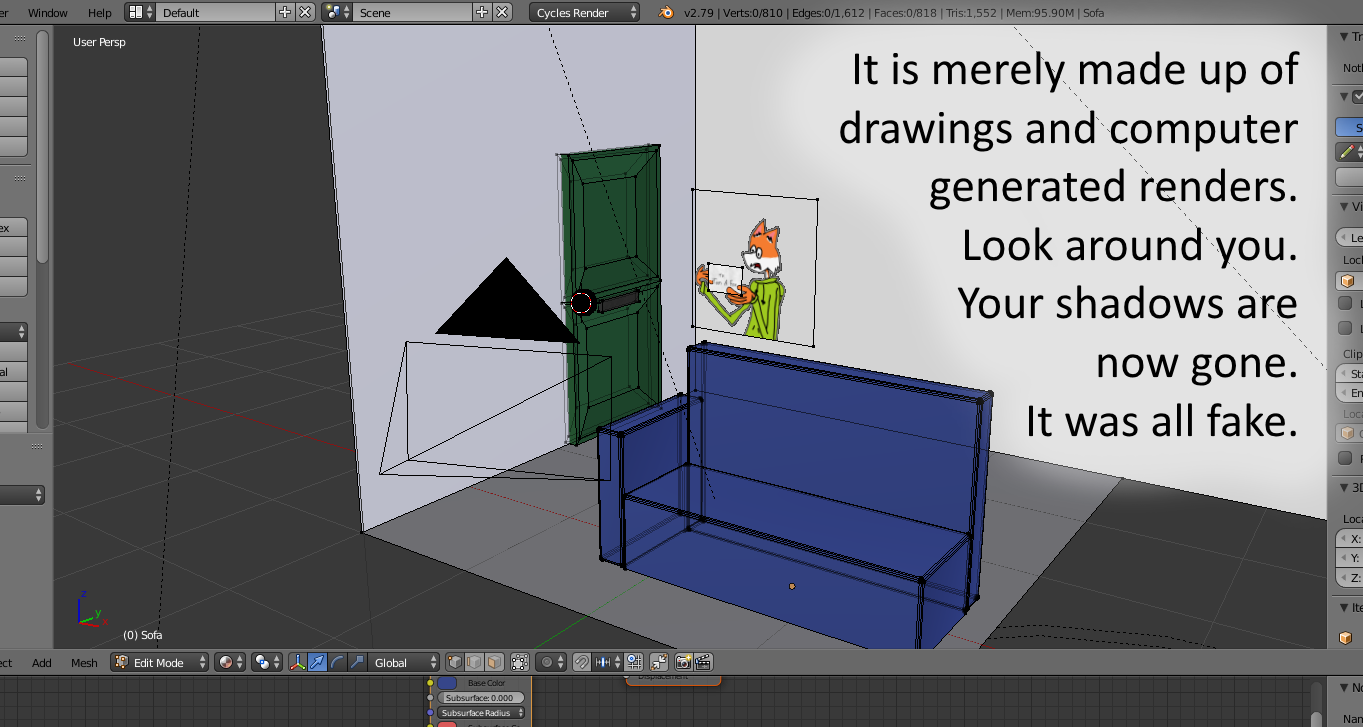Click the manipulator axes toggle icon
The image size is (1363, 727).
298,662
